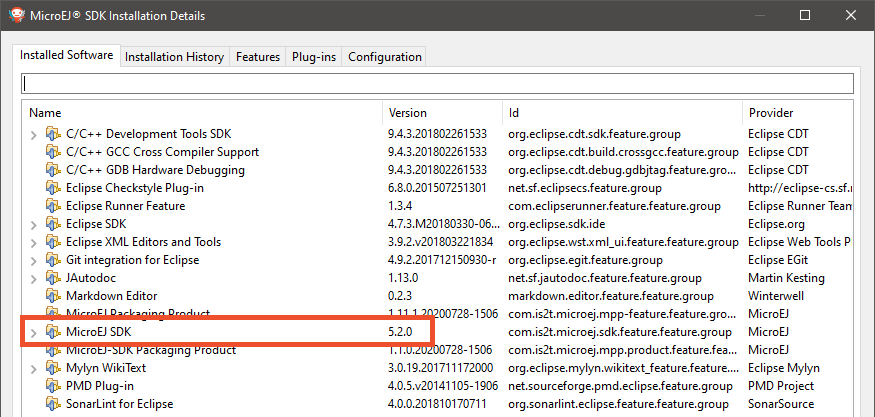Viewport: 875px width, 417px height.
Task: Expand the C/C++ Development Tools SDK node
Action: click(x=34, y=135)
